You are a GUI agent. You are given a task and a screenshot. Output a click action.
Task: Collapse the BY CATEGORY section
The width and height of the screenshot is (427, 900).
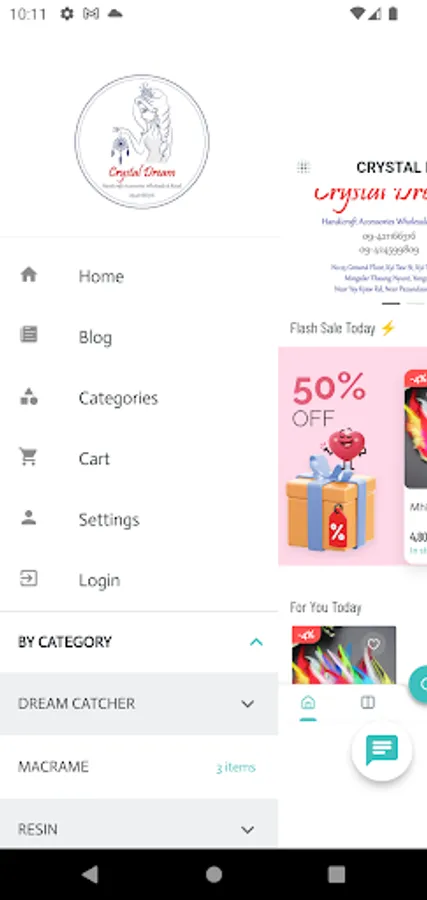coord(256,642)
